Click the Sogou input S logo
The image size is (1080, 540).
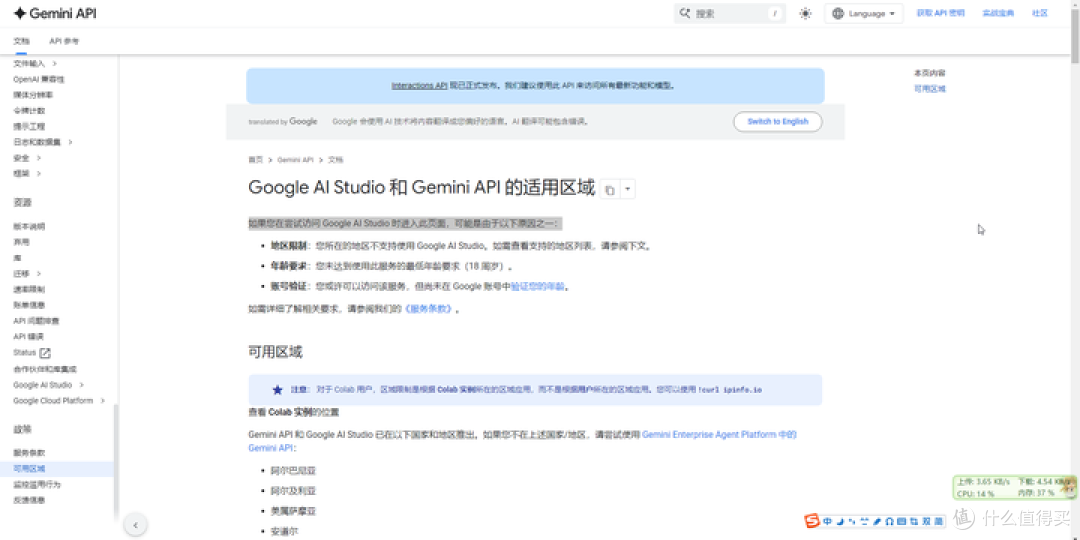point(813,521)
